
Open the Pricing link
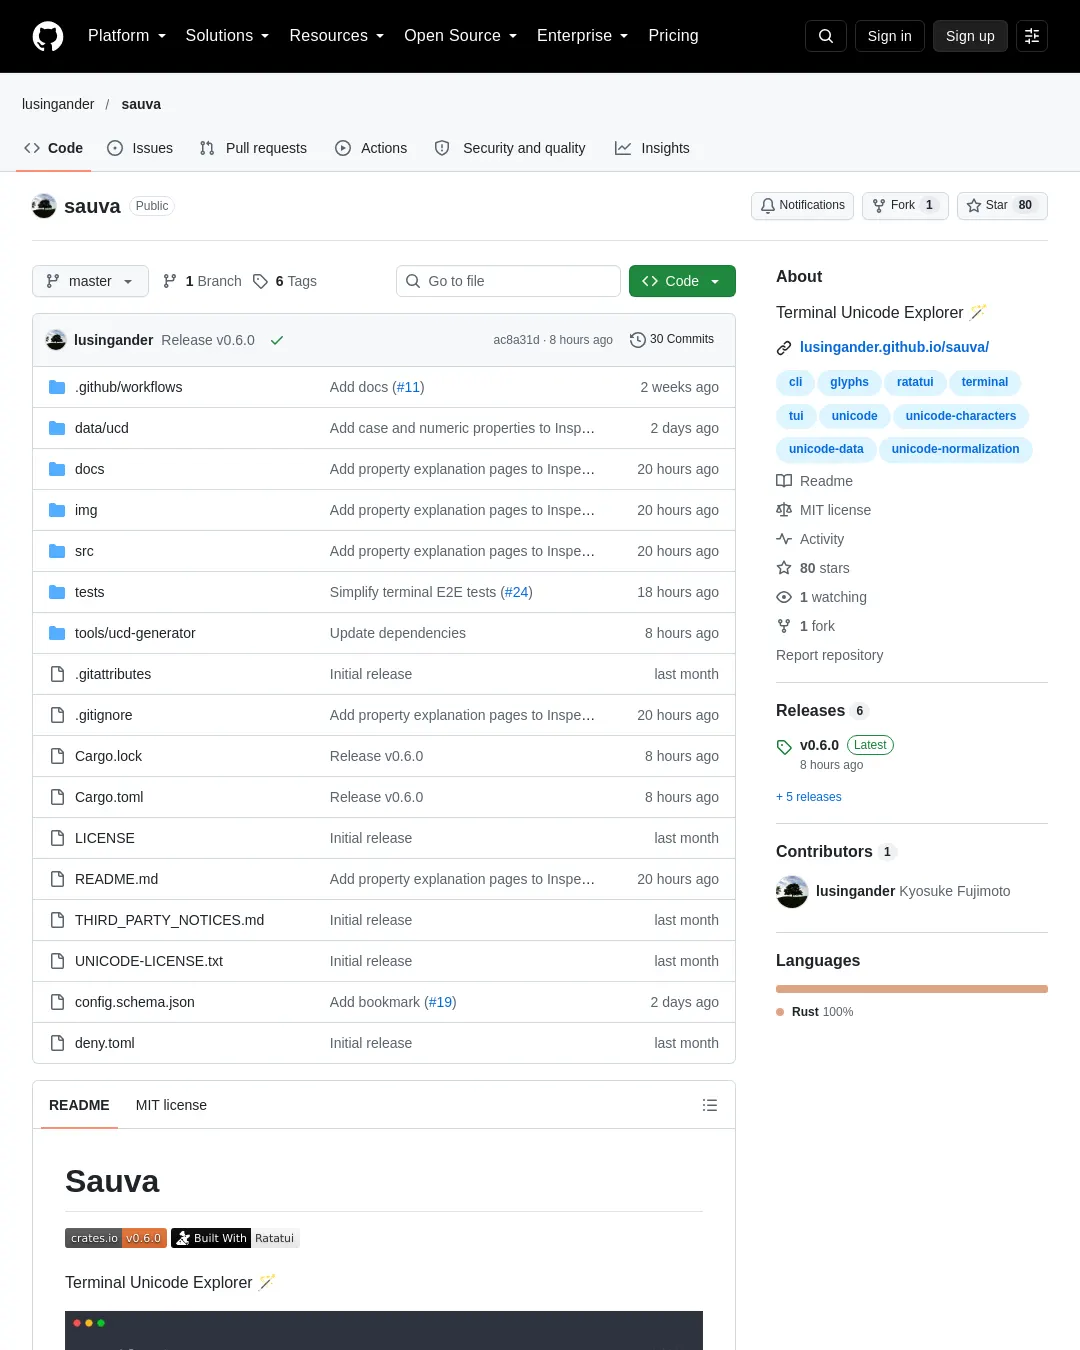point(673,36)
